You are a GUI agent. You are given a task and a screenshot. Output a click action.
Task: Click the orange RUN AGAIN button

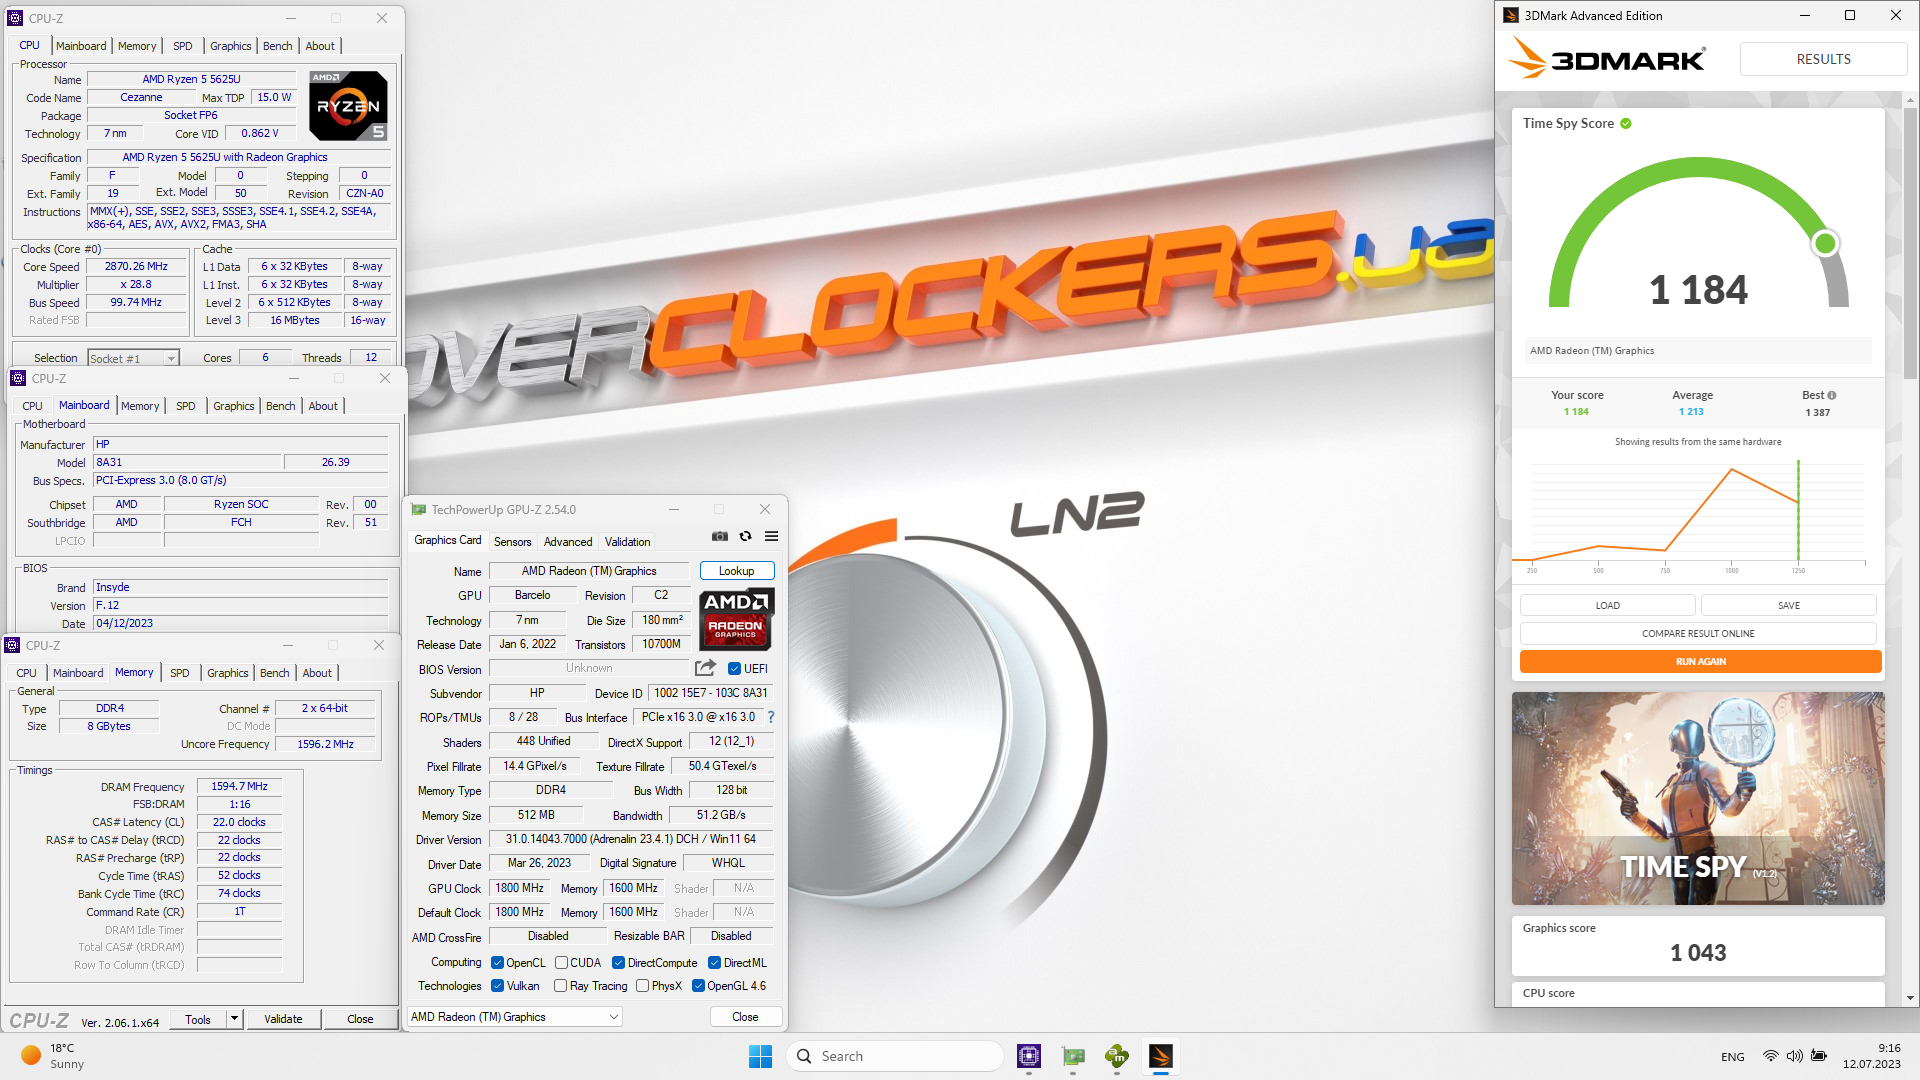[x=1700, y=662]
